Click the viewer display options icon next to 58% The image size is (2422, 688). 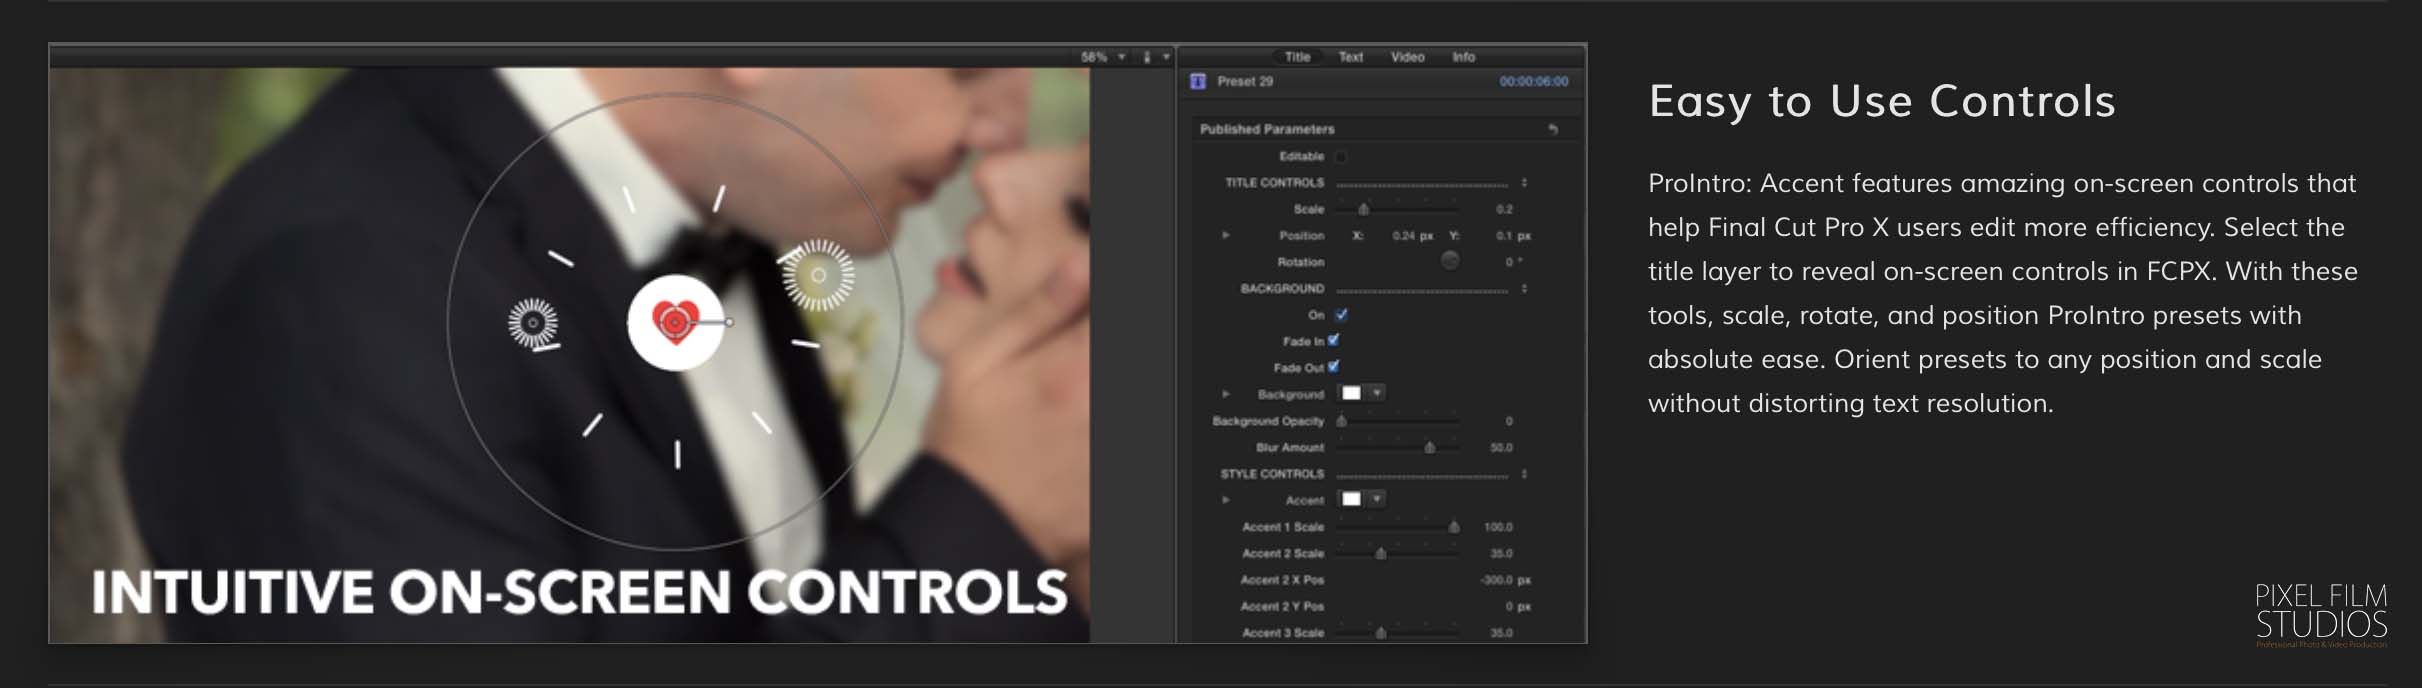pos(1147,57)
